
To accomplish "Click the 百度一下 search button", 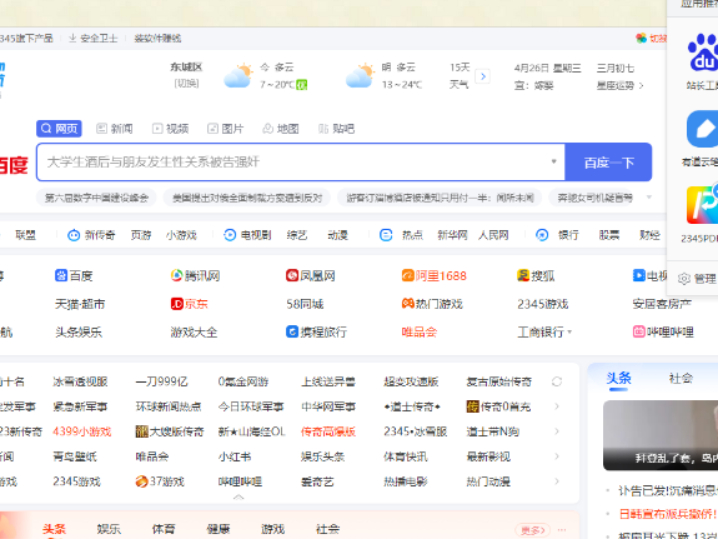I will point(609,162).
